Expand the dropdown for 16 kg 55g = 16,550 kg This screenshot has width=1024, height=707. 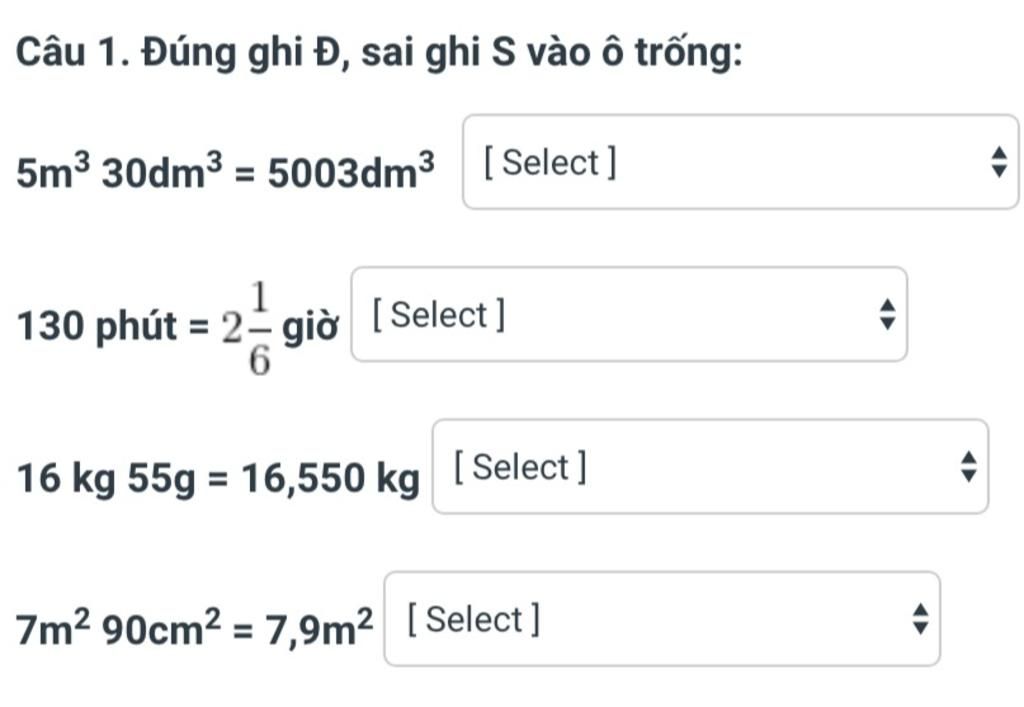[711, 466]
